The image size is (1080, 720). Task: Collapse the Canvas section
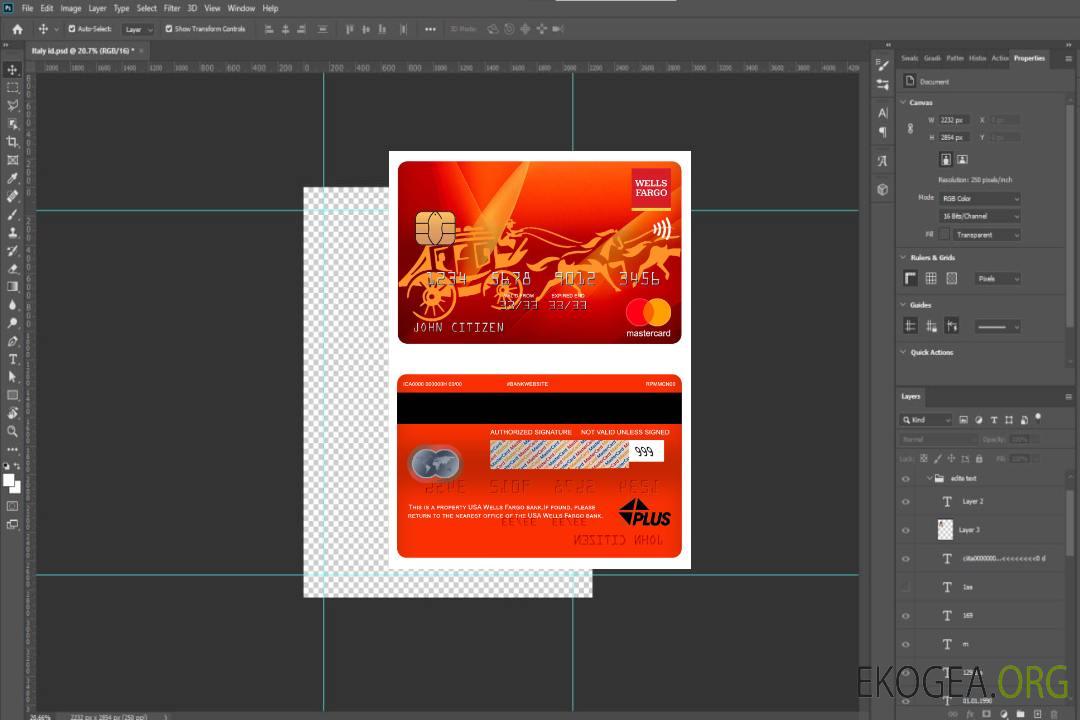[x=904, y=102]
